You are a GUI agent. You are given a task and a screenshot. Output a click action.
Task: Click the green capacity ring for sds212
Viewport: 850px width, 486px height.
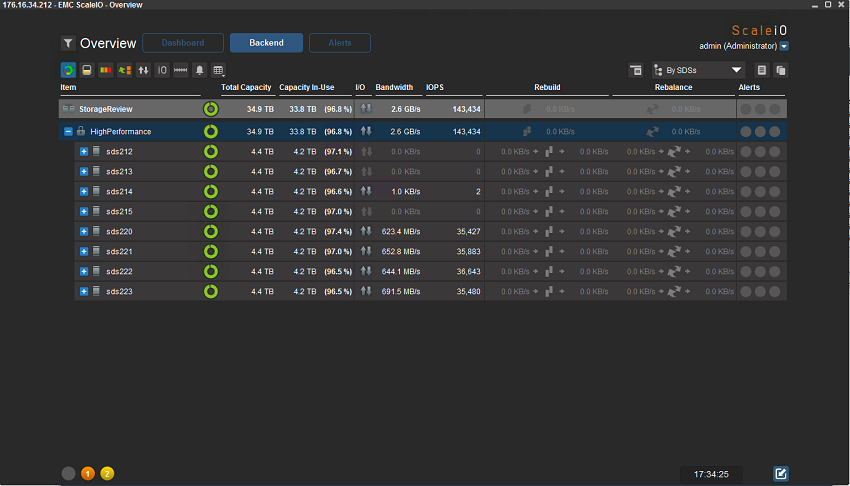(211, 152)
